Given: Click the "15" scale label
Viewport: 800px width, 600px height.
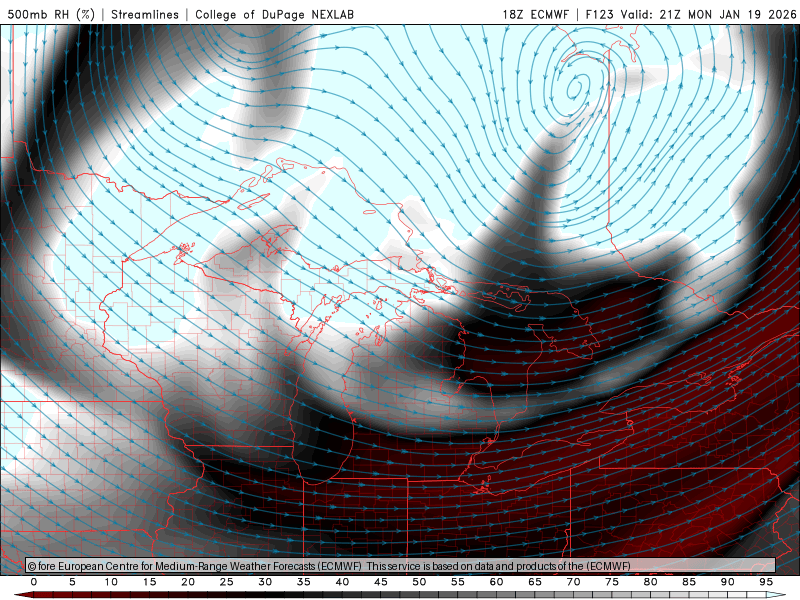Looking at the screenshot, I should 149,582.
